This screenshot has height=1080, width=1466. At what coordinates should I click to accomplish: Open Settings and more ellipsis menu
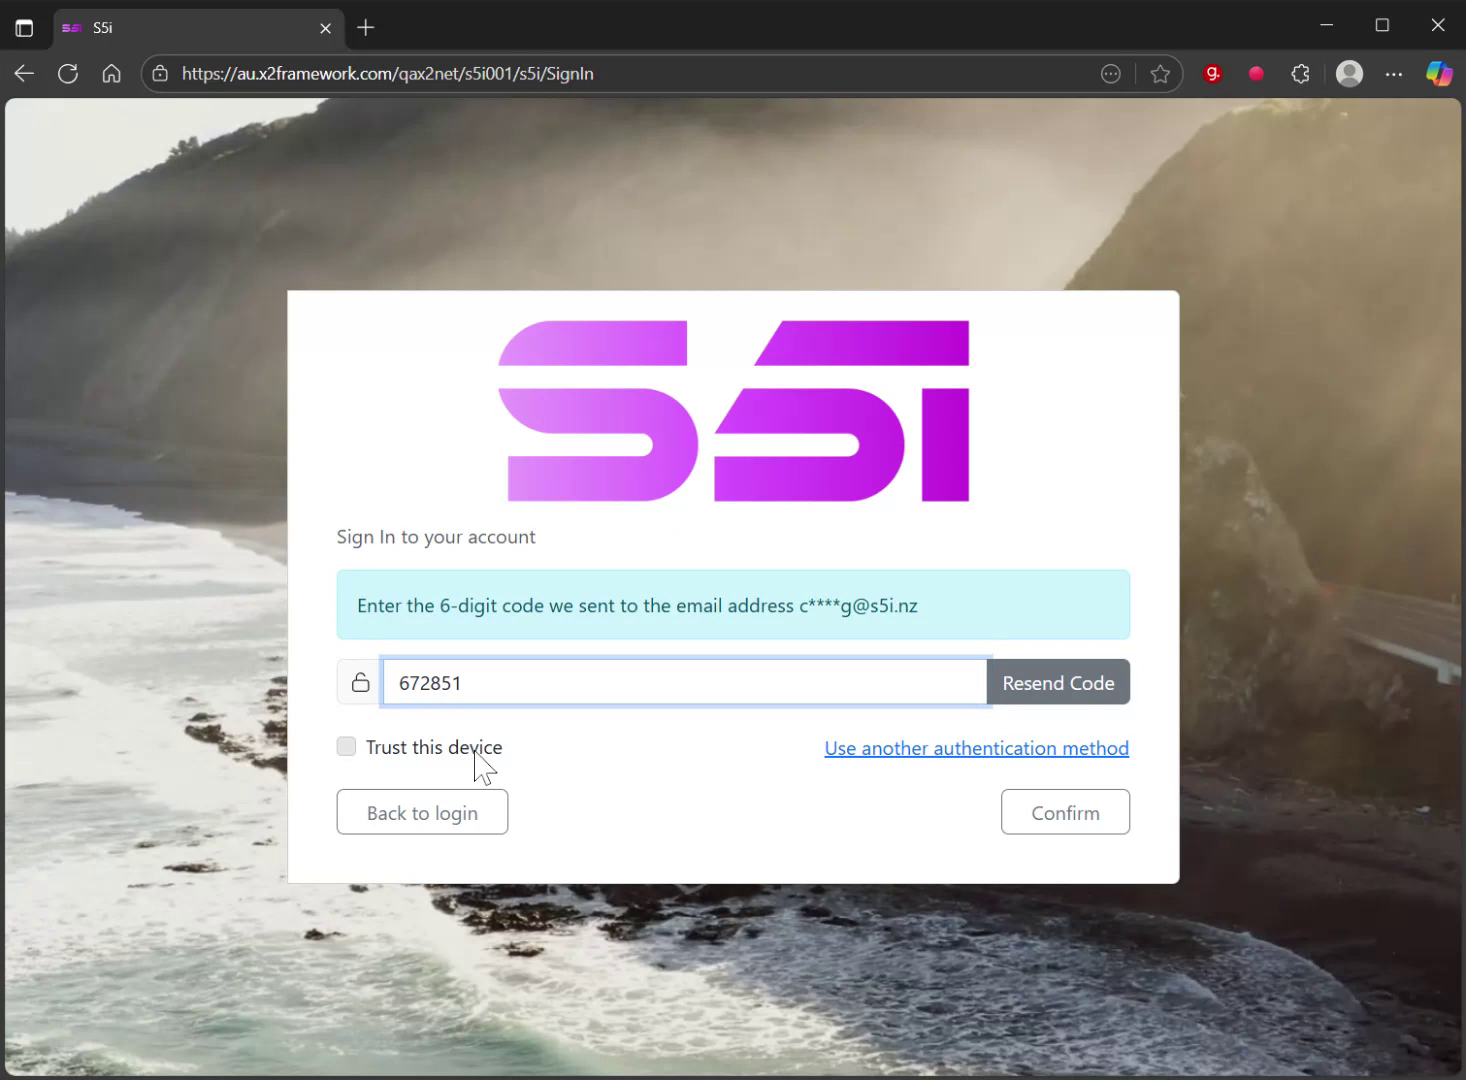tap(1394, 73)
